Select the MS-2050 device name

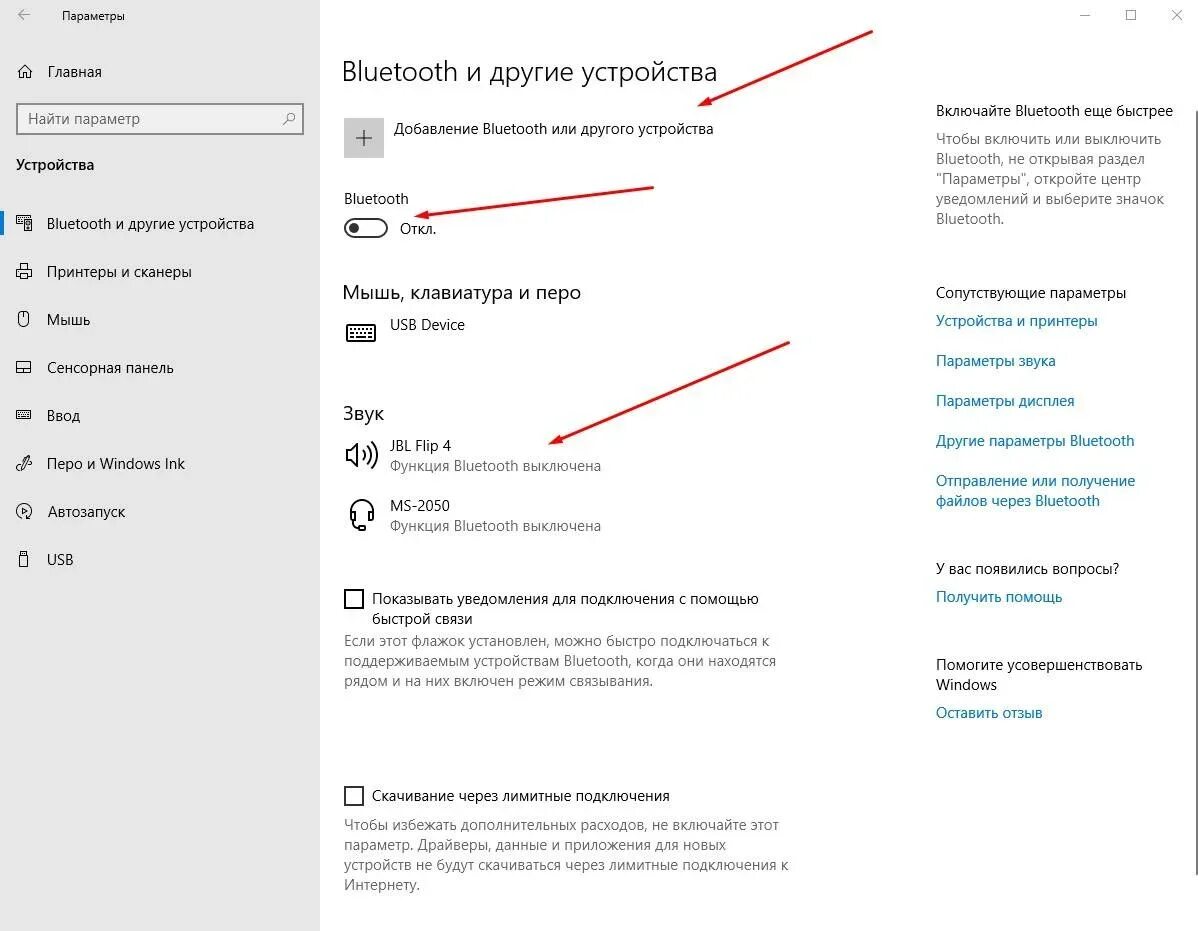[x=419, y=506]
